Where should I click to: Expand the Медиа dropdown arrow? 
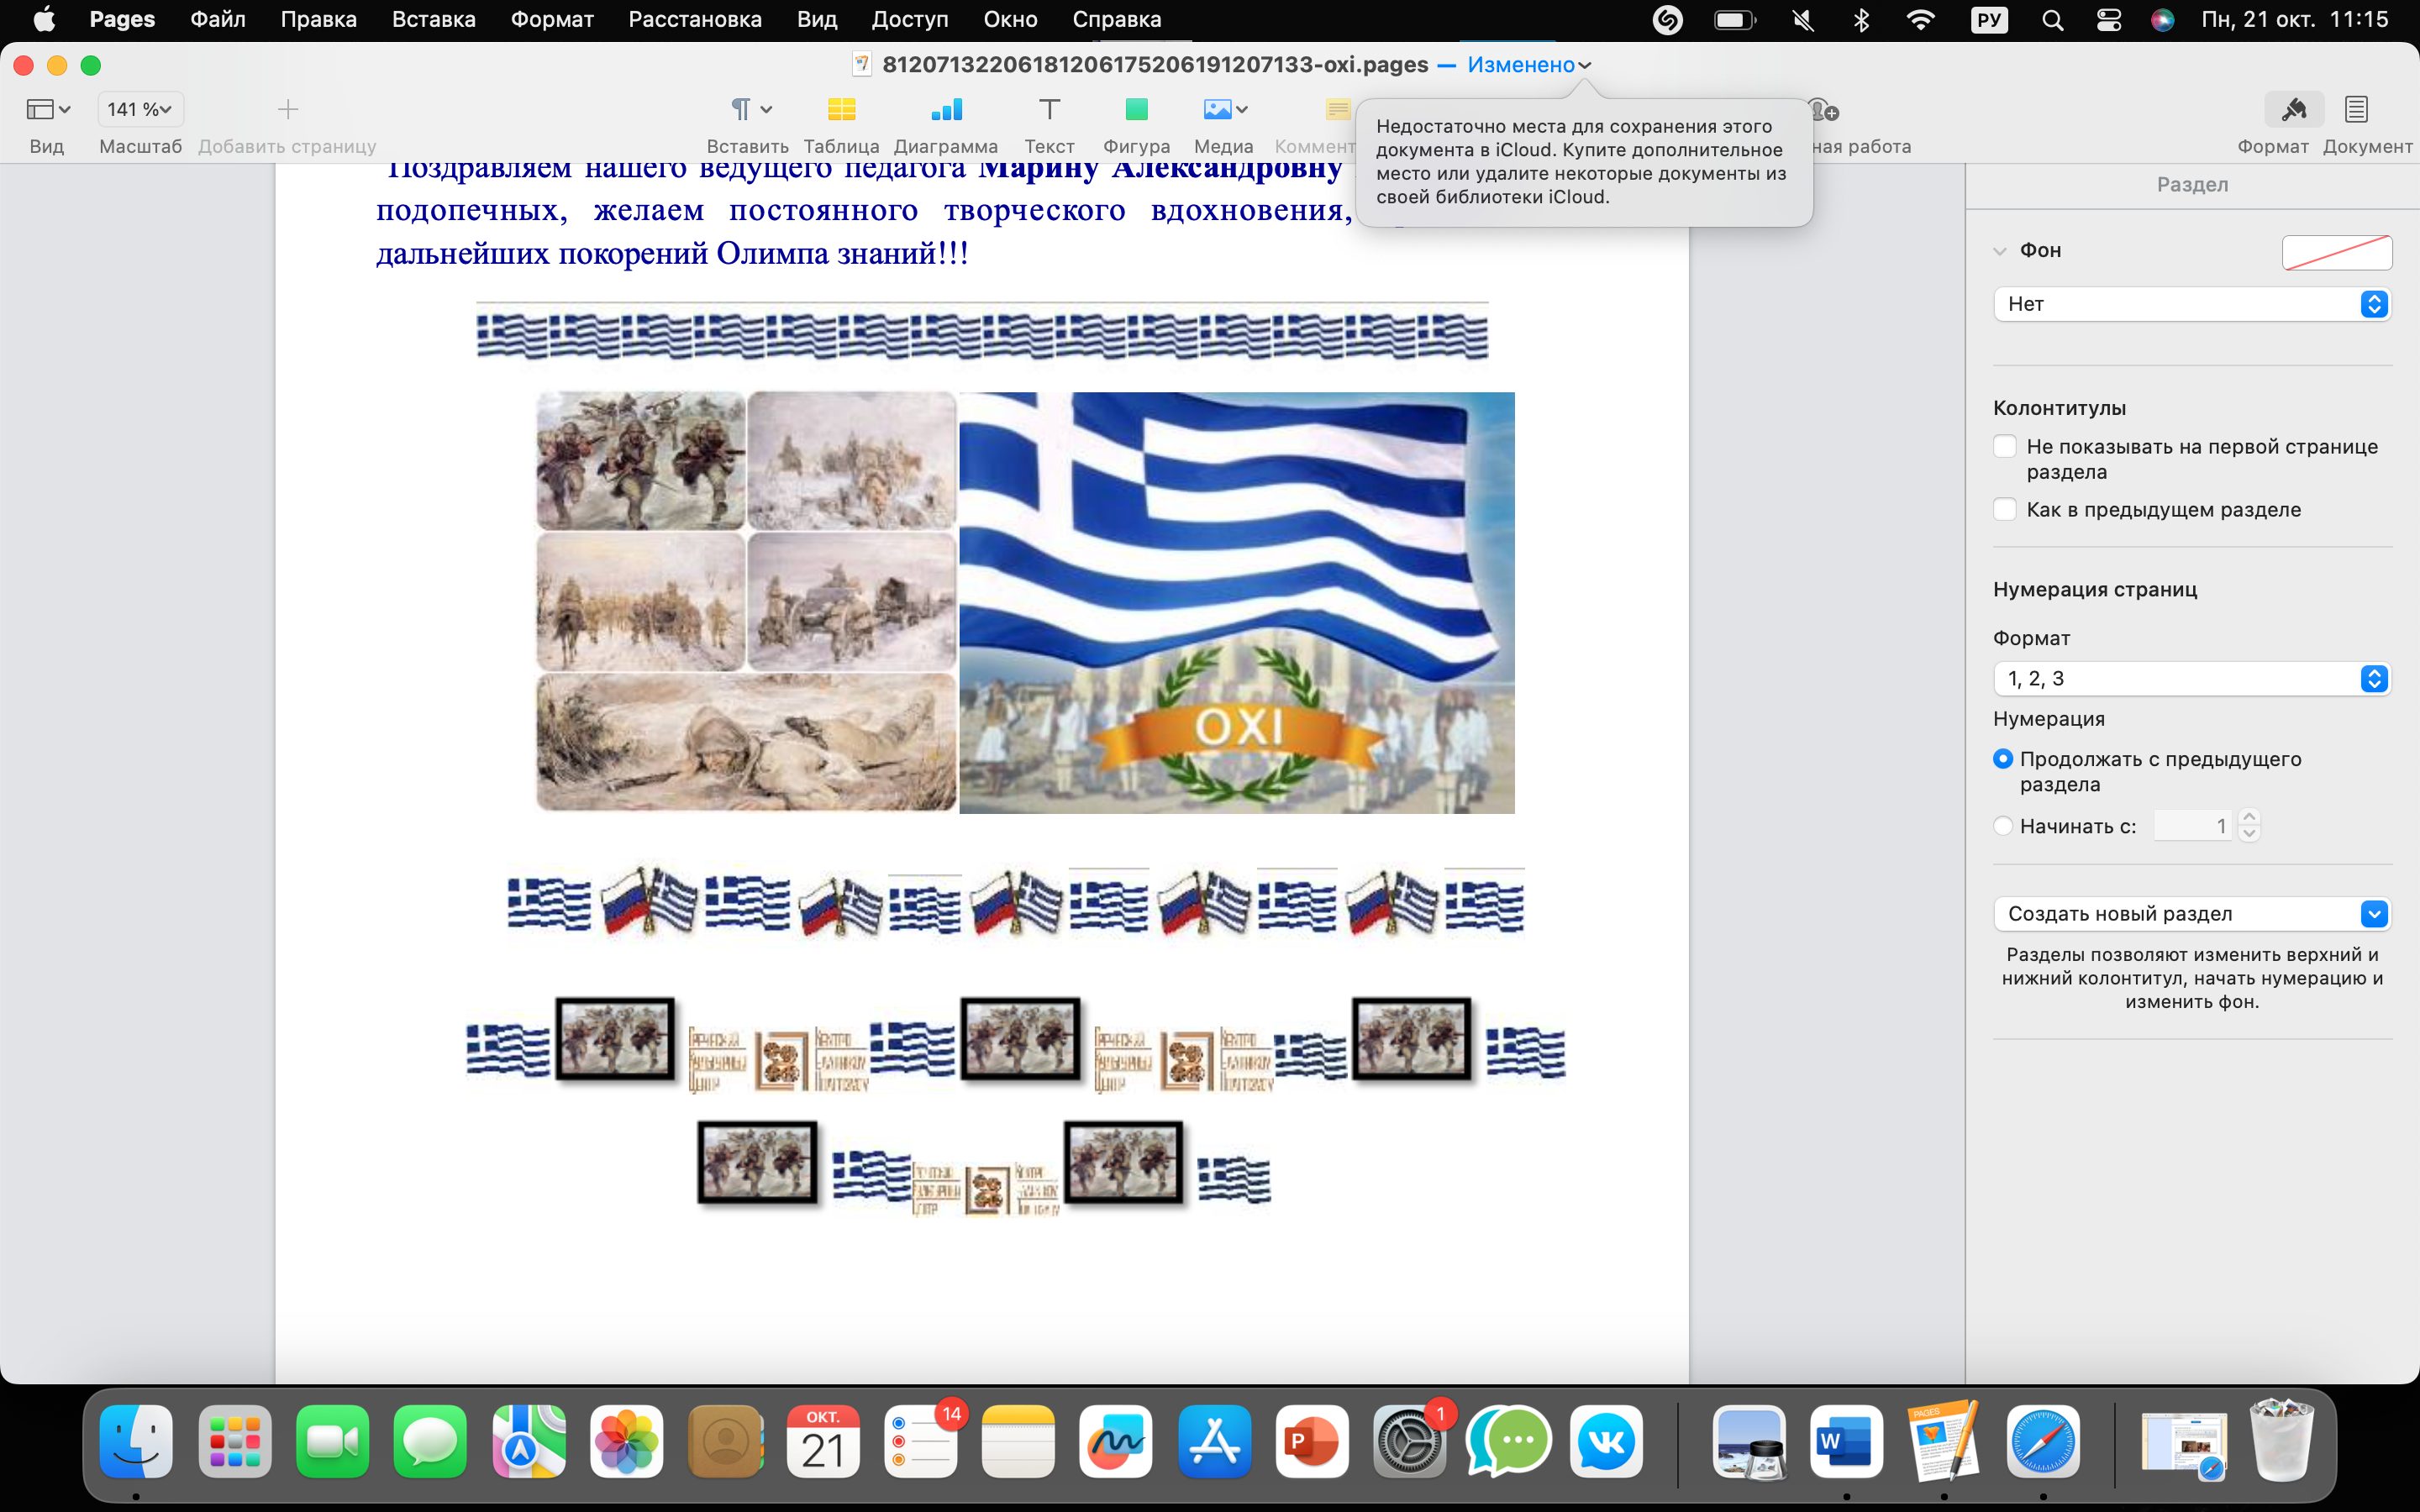(1242, 109)
